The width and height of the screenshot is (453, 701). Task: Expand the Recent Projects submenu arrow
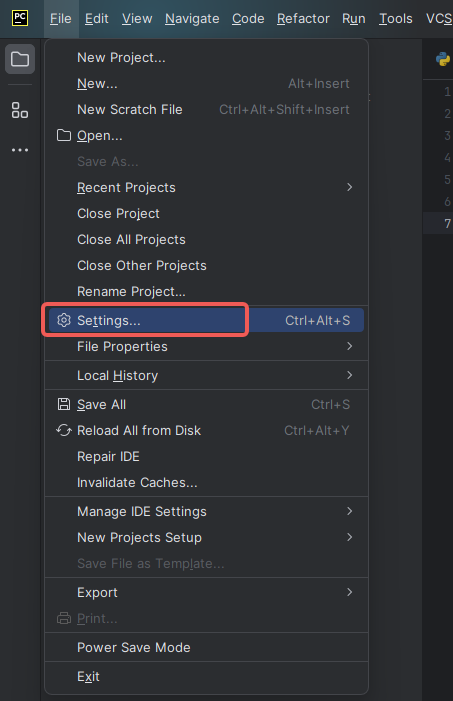coord(350,187)
